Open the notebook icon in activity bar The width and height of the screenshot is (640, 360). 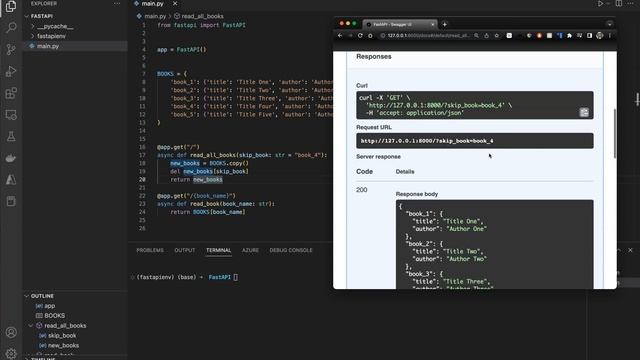pyautogui.click(x=11, y=201)
